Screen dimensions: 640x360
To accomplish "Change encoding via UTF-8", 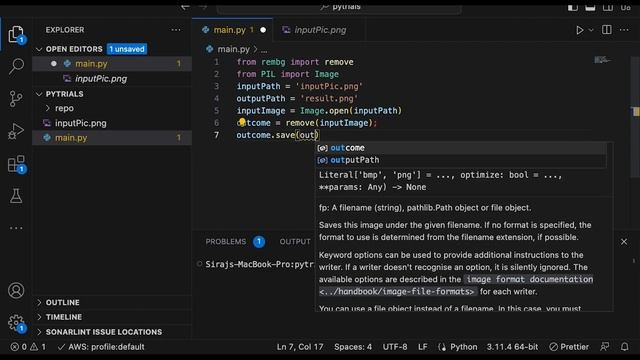I will pyautogui.click(x=395, y=347).
